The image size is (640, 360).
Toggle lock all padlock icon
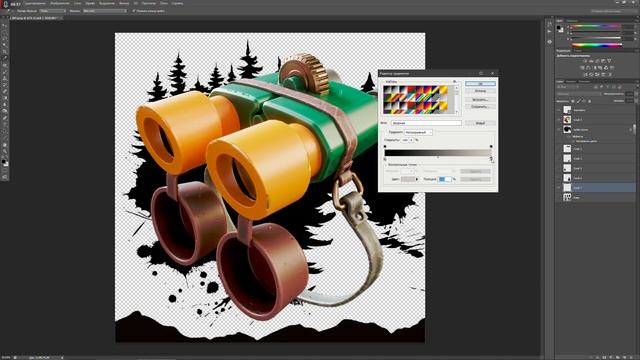coord(589,101)
